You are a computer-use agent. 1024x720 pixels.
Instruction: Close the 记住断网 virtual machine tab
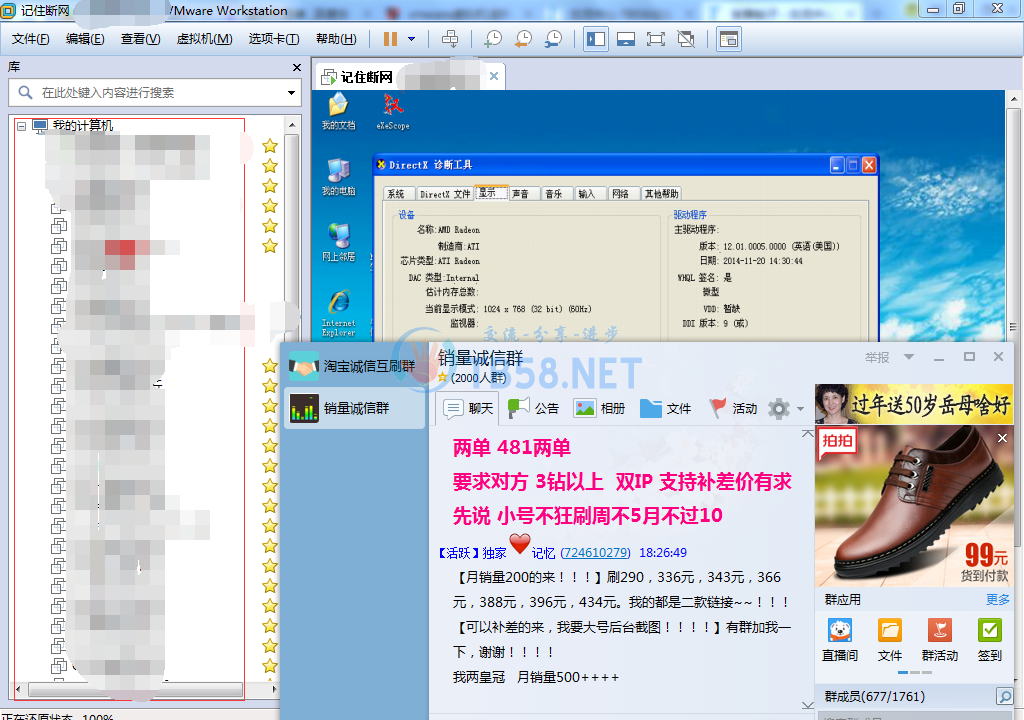click(494, 76)
